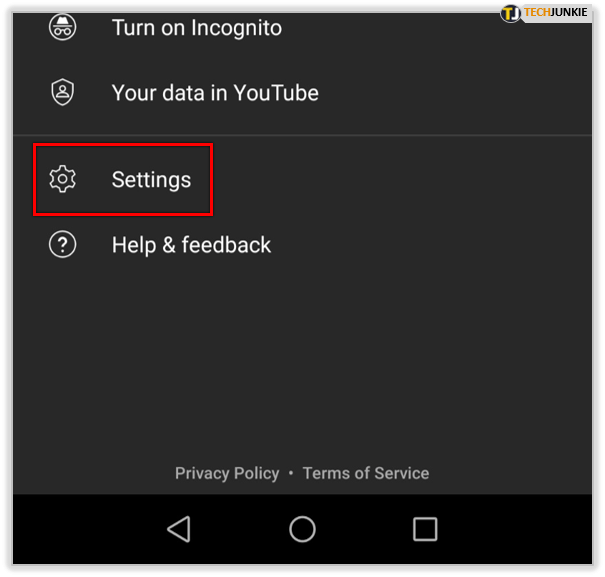This screenshot has height=577, width=605.
Task: Tap the Android recents square button
Action: (x=425, y=529)
